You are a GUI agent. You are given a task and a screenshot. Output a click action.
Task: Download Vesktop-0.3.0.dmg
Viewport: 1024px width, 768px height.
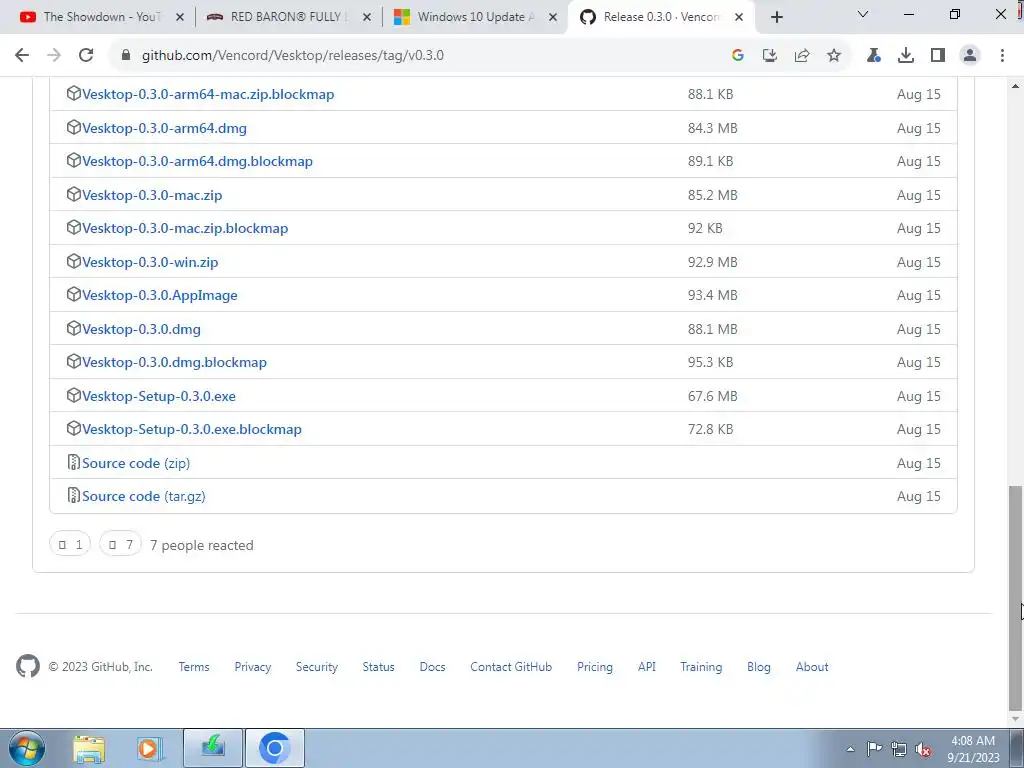141,329
